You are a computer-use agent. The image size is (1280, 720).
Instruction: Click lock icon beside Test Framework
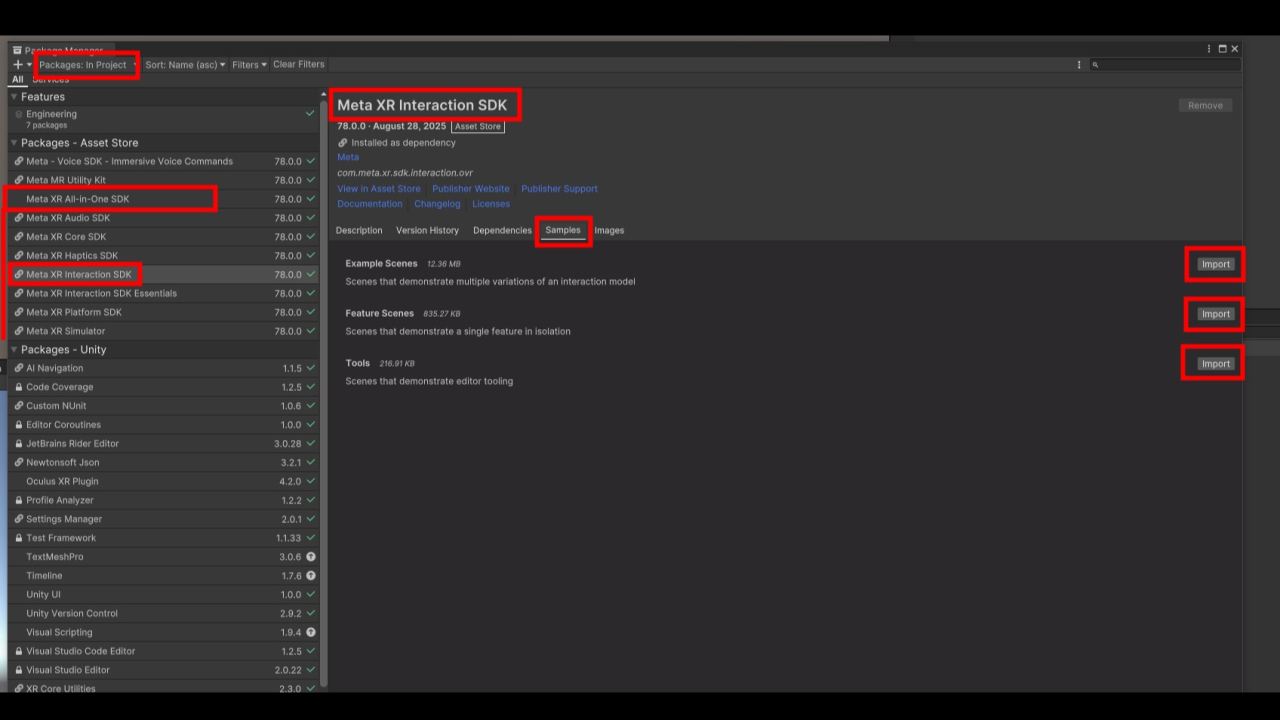pyautogui.click(x=18, y=538)
